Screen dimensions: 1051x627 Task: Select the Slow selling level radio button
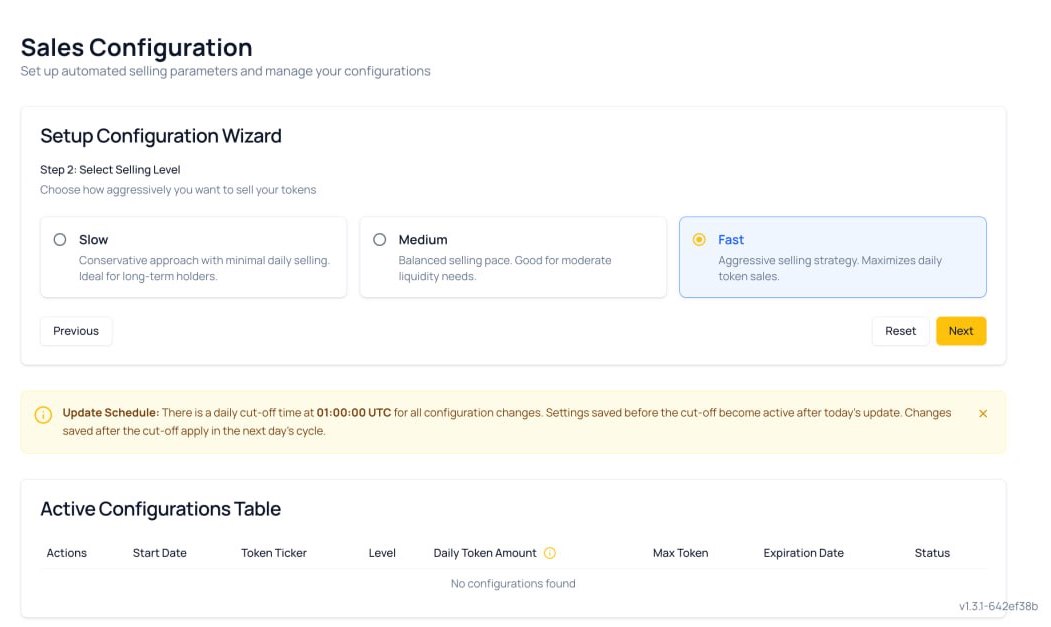coord(60,240)
